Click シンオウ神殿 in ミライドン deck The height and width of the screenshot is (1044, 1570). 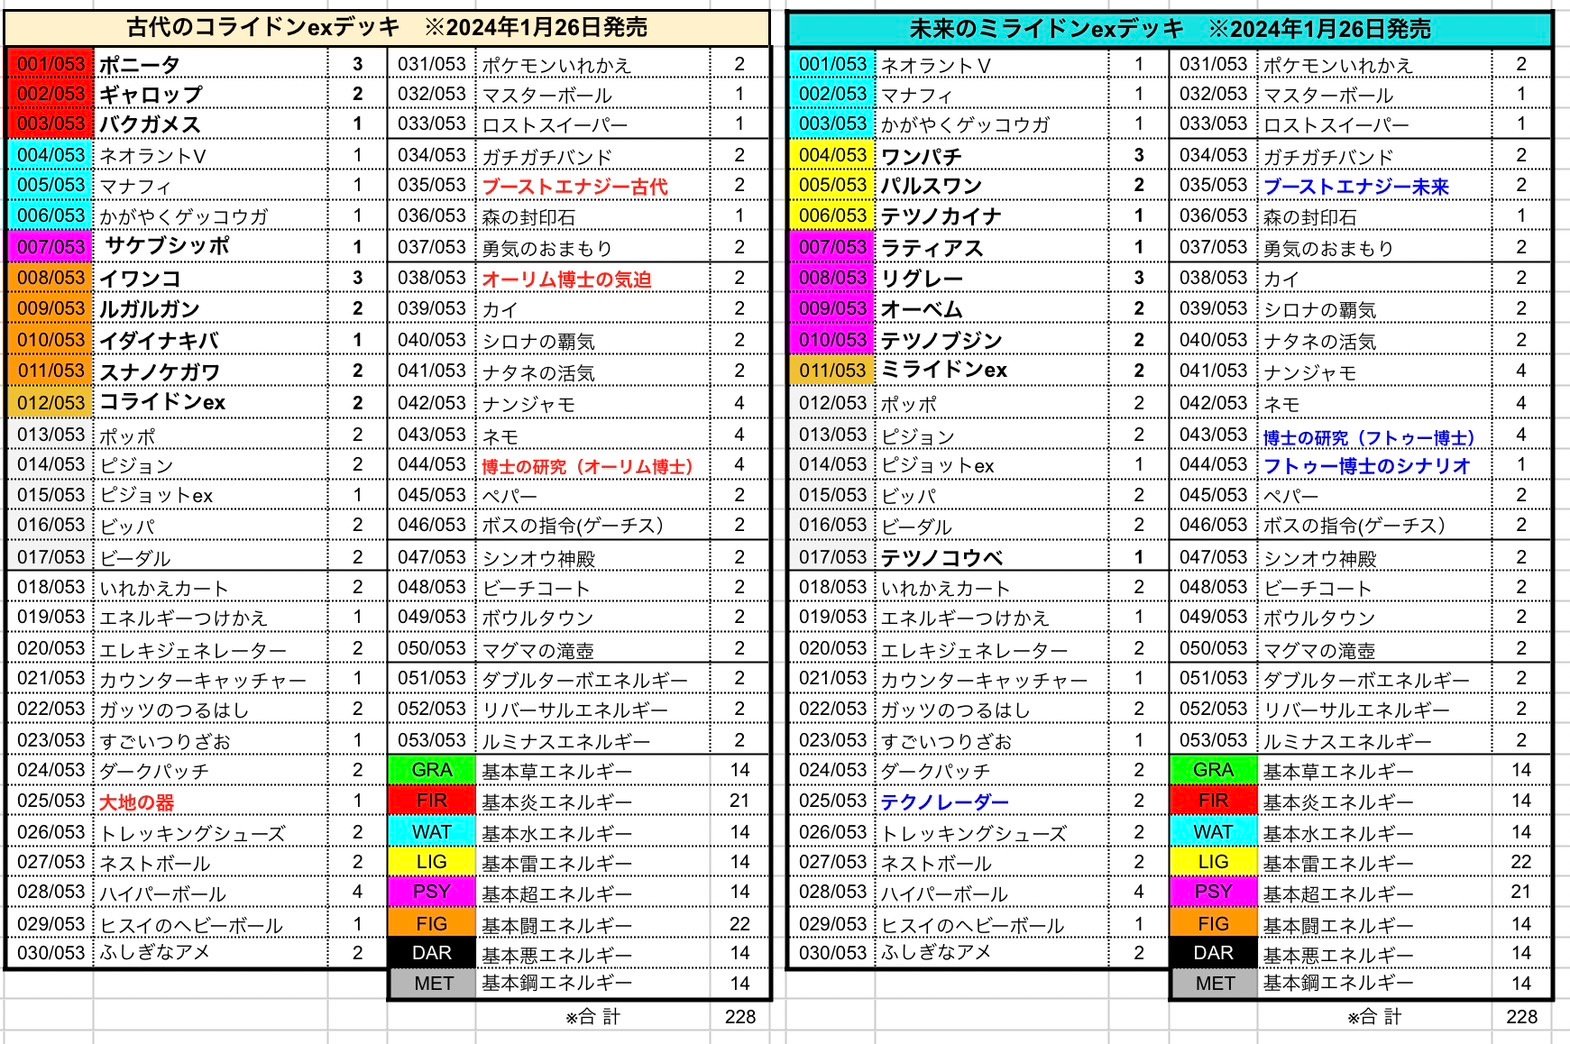(x=1374, y=558)
